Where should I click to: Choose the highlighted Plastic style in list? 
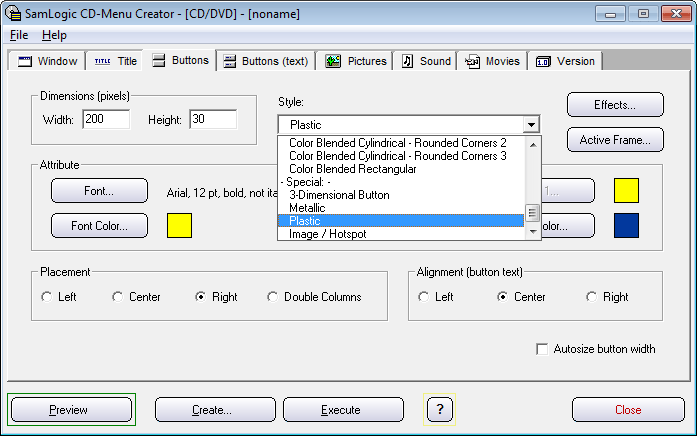401,220
